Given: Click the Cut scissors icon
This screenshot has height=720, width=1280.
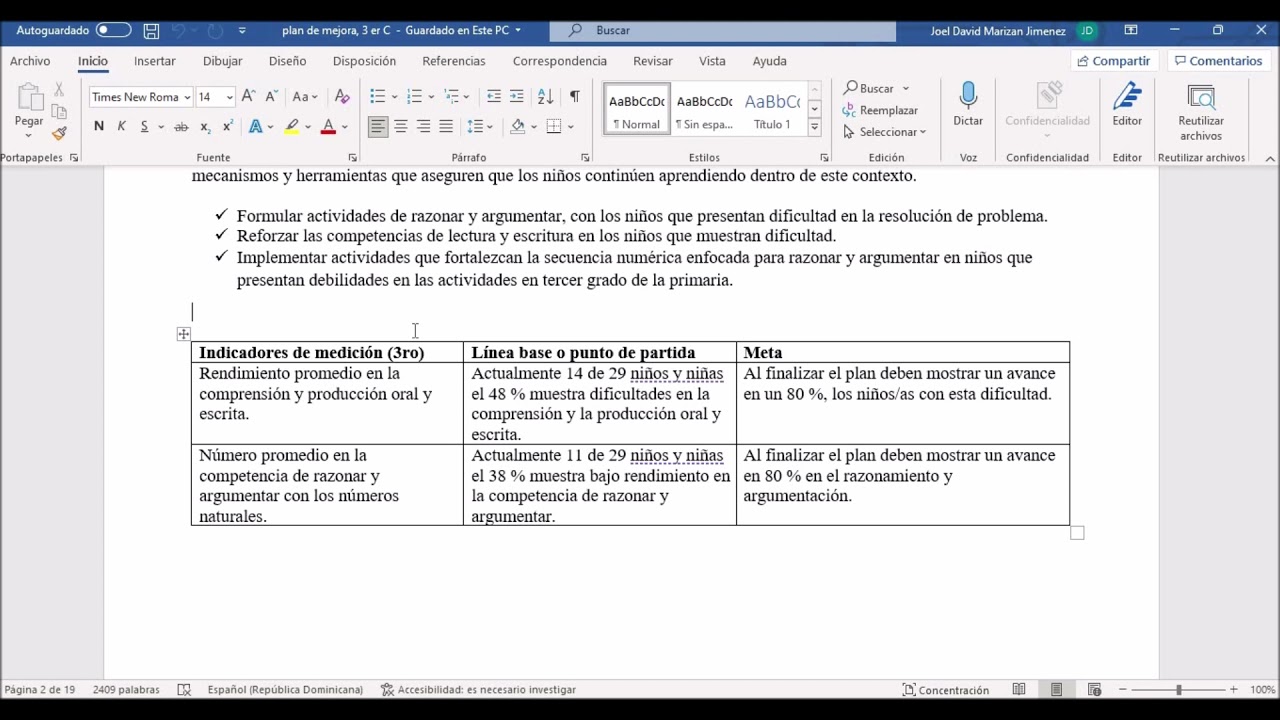Looking at the screenshot, I should click(59, 90).
